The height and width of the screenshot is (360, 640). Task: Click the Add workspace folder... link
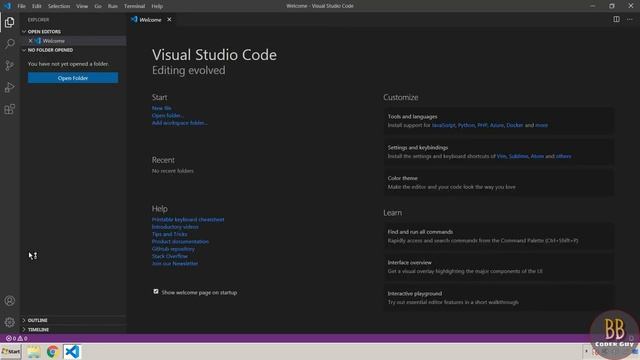point(180,123)
